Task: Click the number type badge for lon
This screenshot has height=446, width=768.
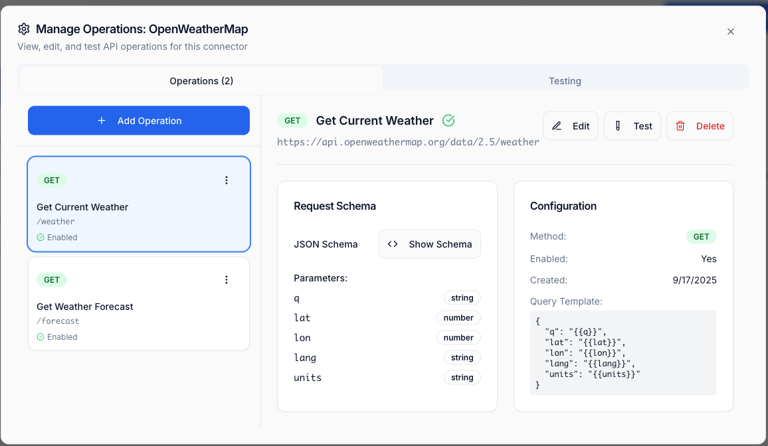Action: 458,338
